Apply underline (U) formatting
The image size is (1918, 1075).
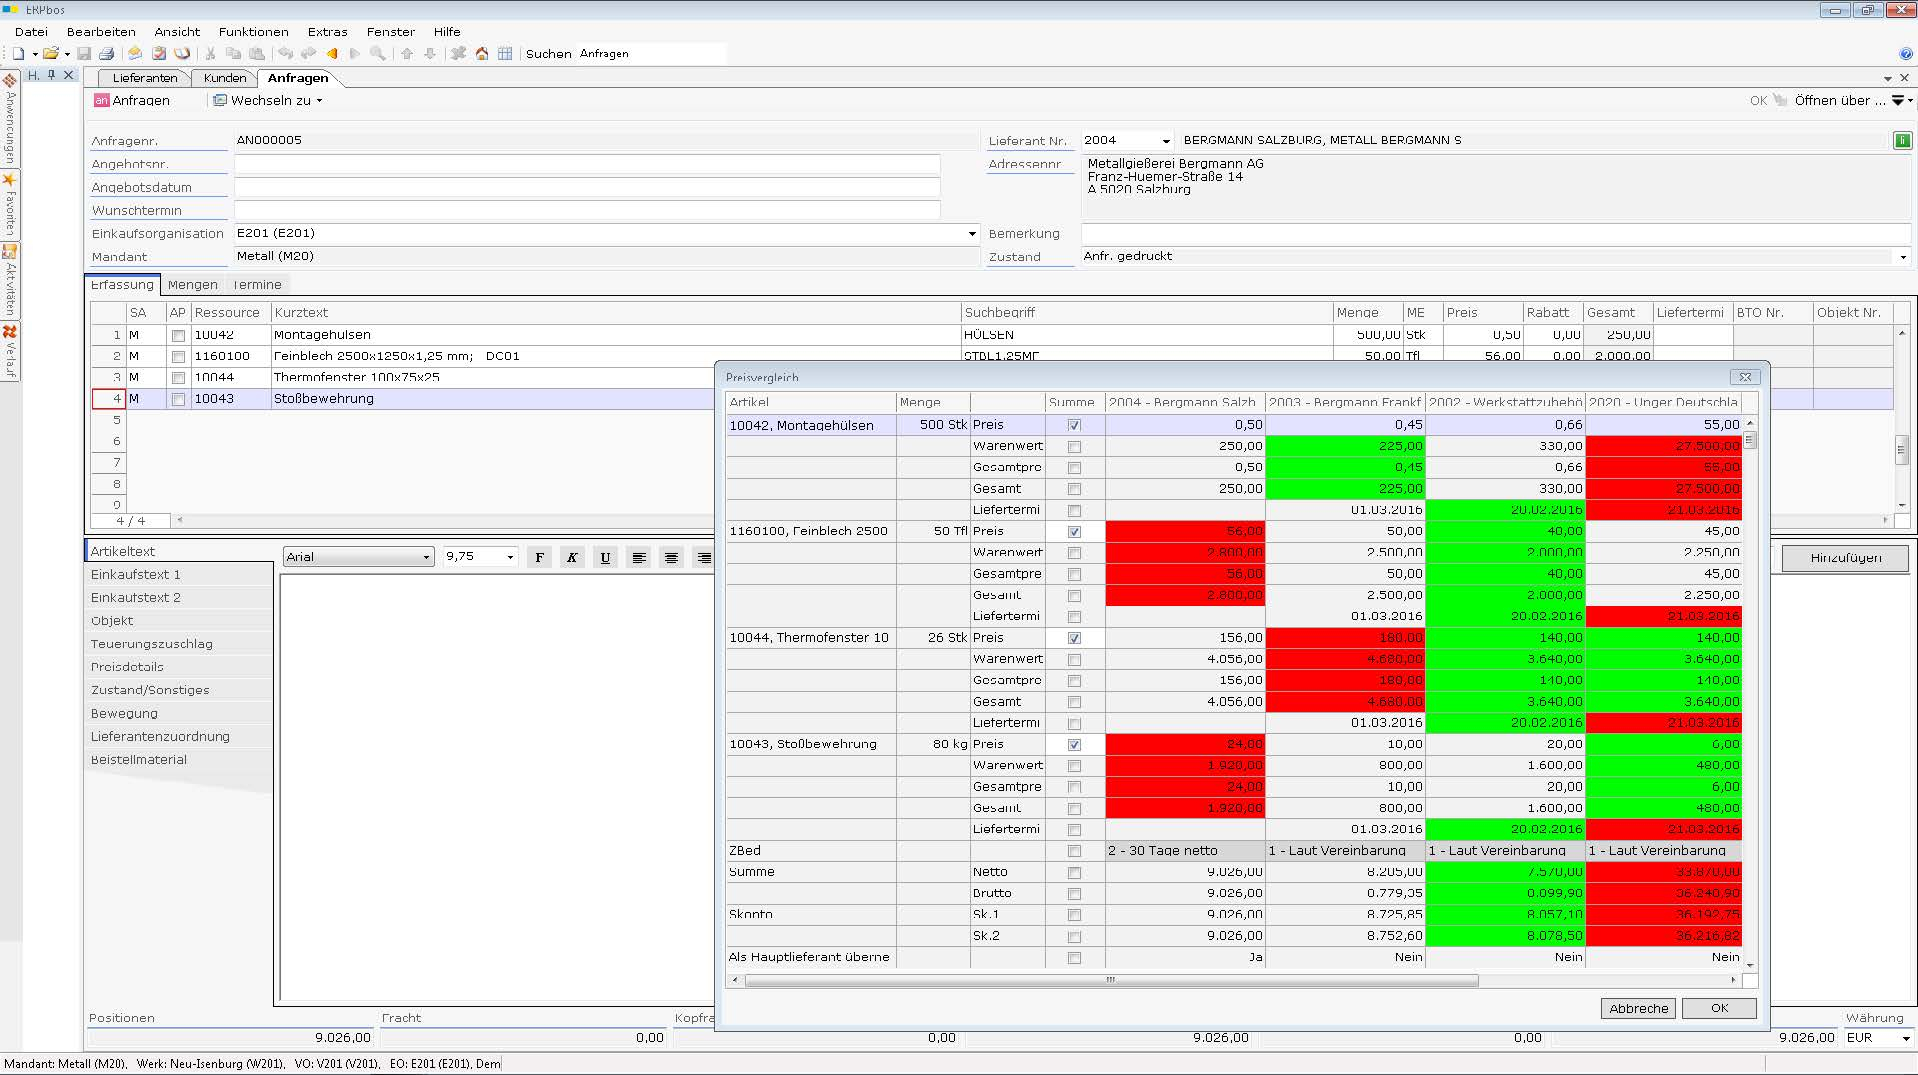[605, 558]
